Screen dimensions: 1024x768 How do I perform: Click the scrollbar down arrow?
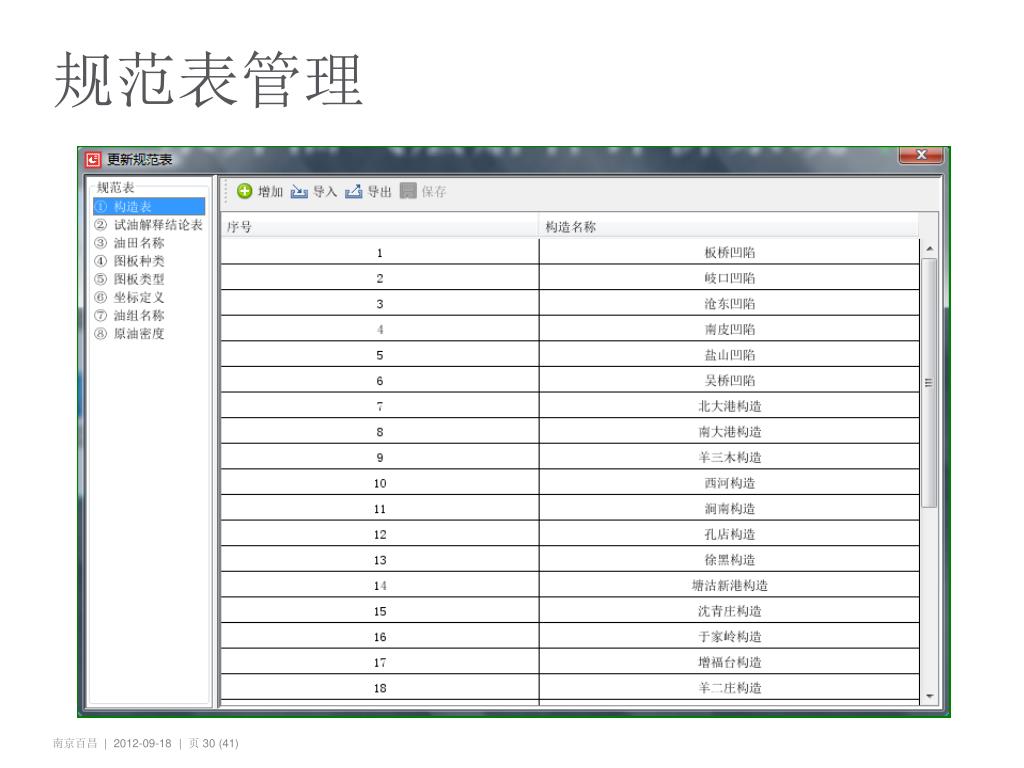click(929, 696)
